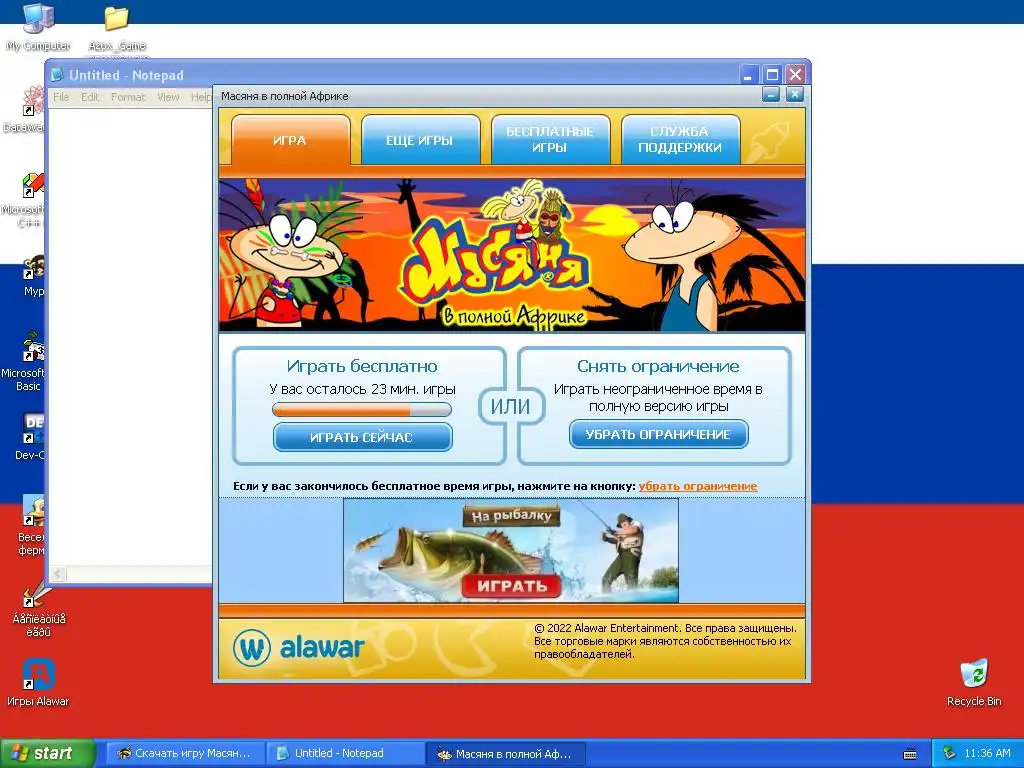Viewport: 1024px width, 768px height.
Task: Click the Alawar logo in footer
Action: [x=298, y=647]
